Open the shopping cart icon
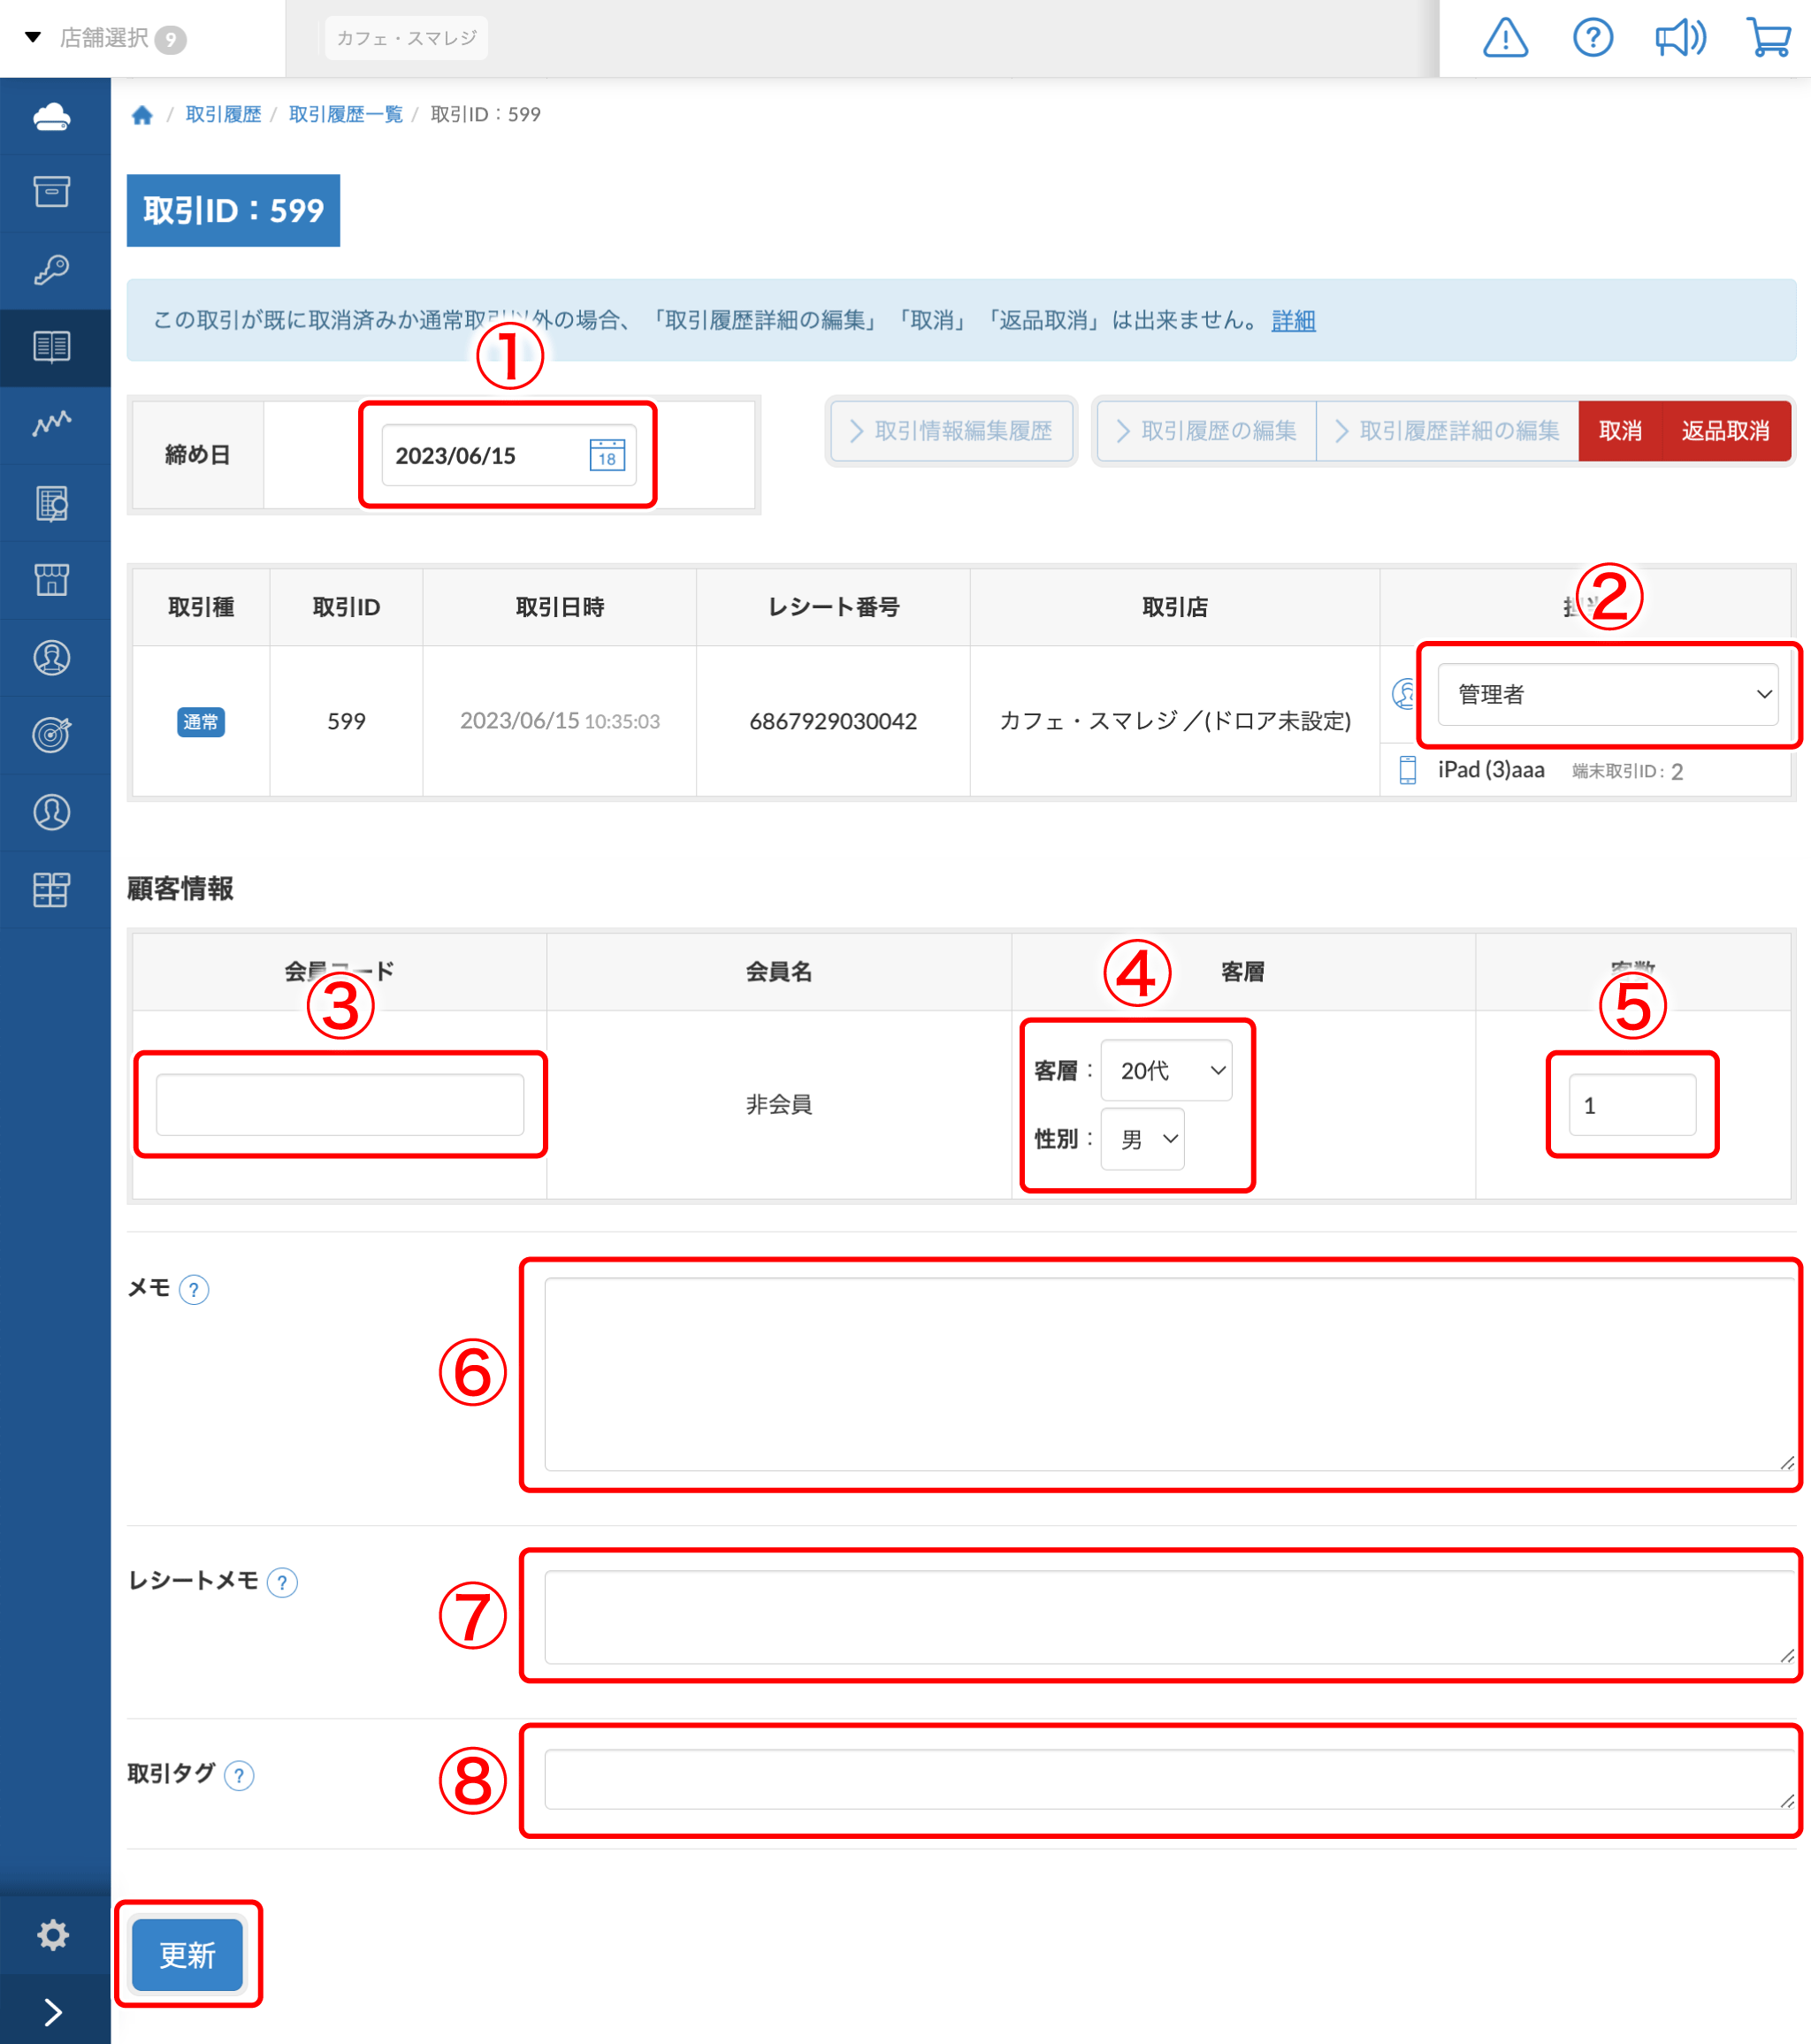 [1768, 38]
